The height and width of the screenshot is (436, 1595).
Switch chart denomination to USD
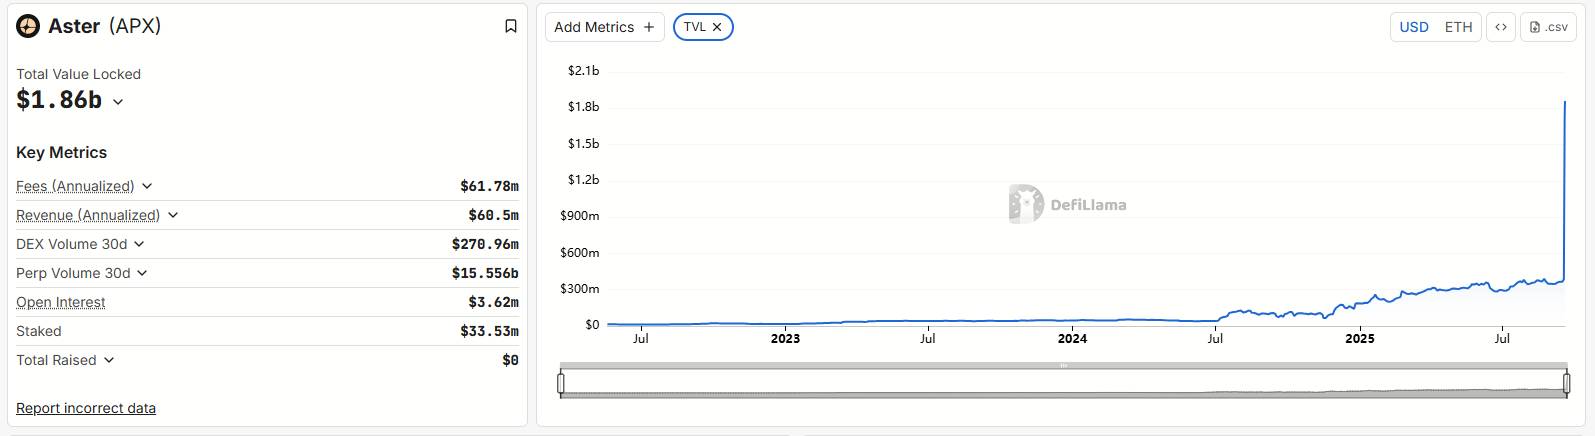coord(1413,27)
